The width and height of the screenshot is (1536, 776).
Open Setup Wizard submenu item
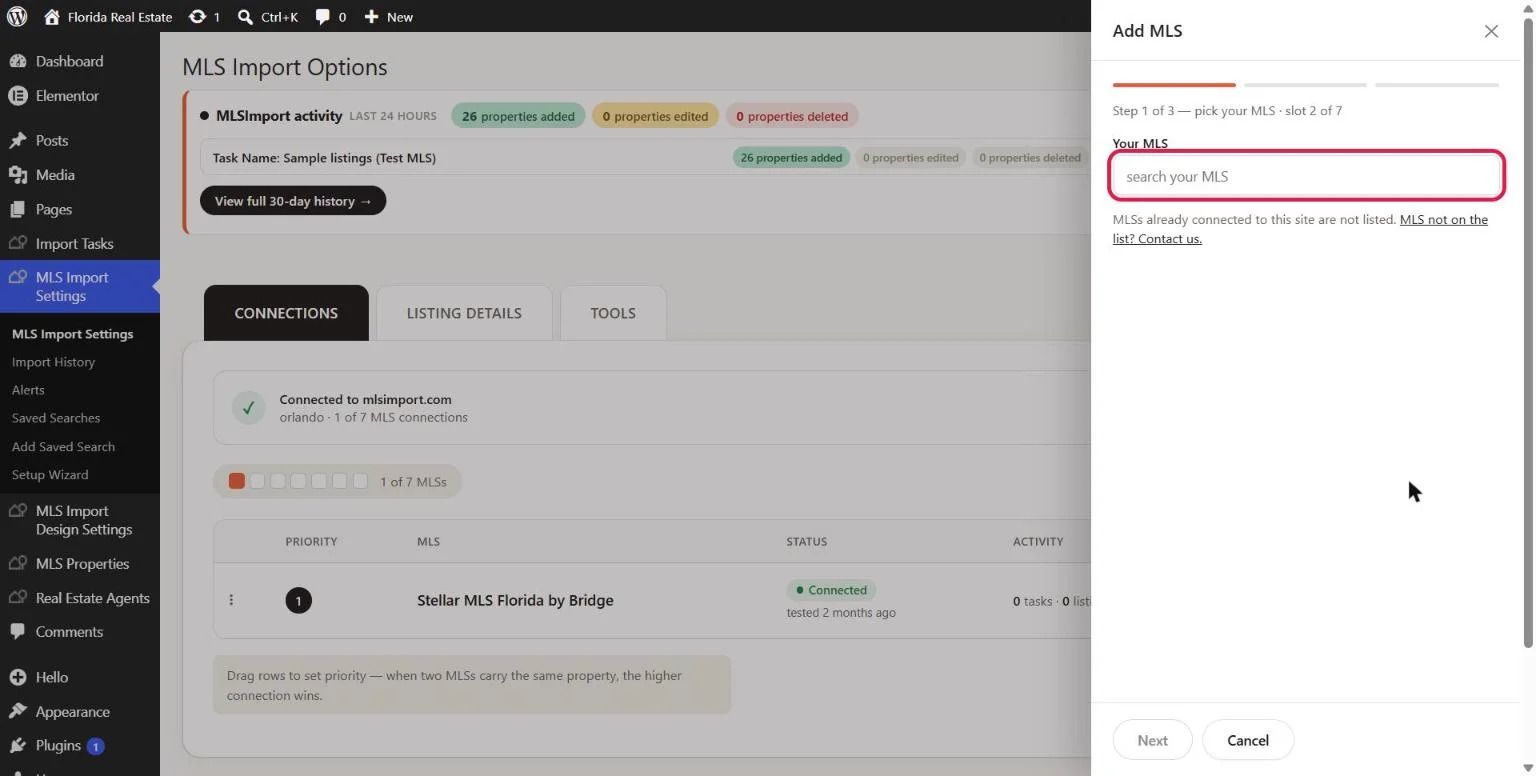tap(50, 475)
